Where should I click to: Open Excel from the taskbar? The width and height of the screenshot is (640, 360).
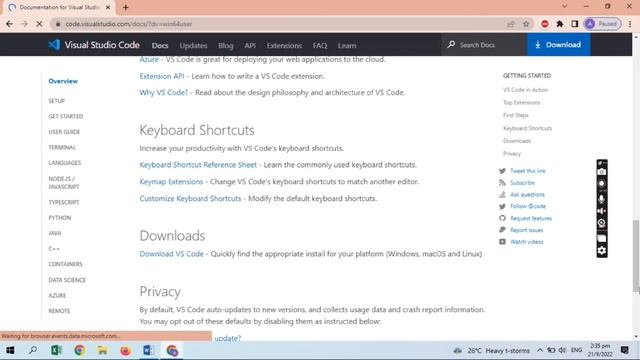point(56,350)
